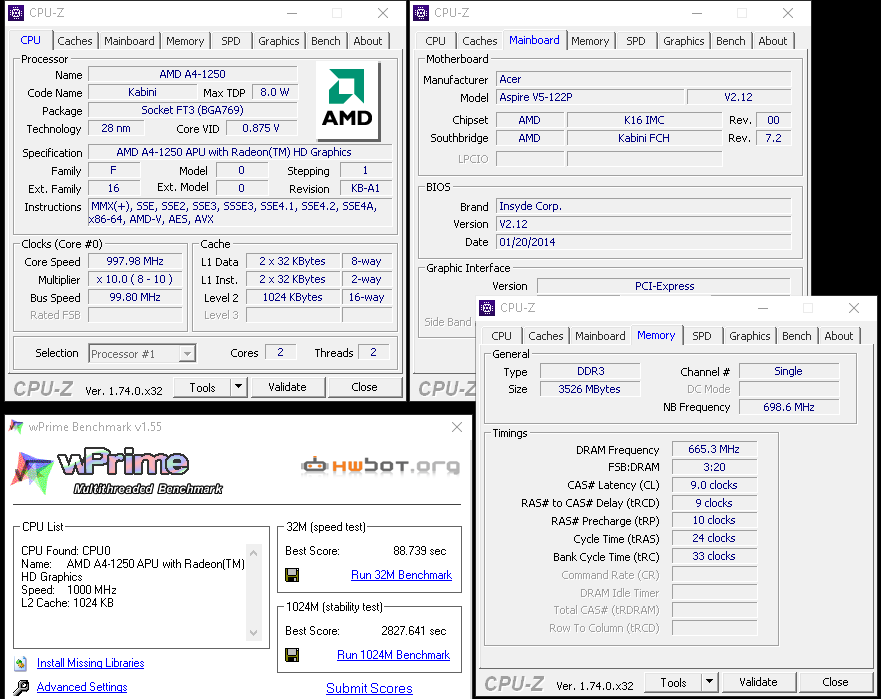Screen dimensions: 881x699
Task: Click the Core Speed value field 997.98 MHz
Action: [135, 261]
